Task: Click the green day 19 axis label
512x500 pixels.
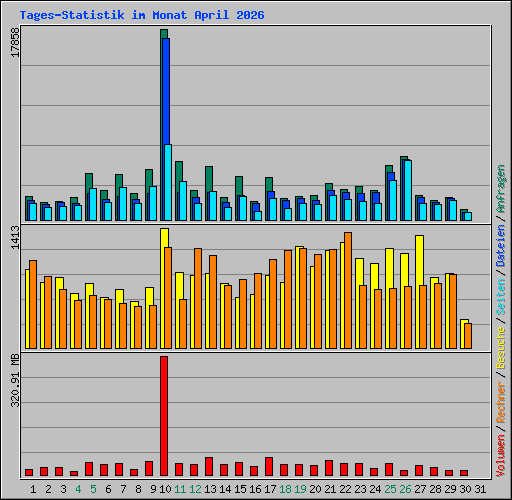Action: coord(300,489)
